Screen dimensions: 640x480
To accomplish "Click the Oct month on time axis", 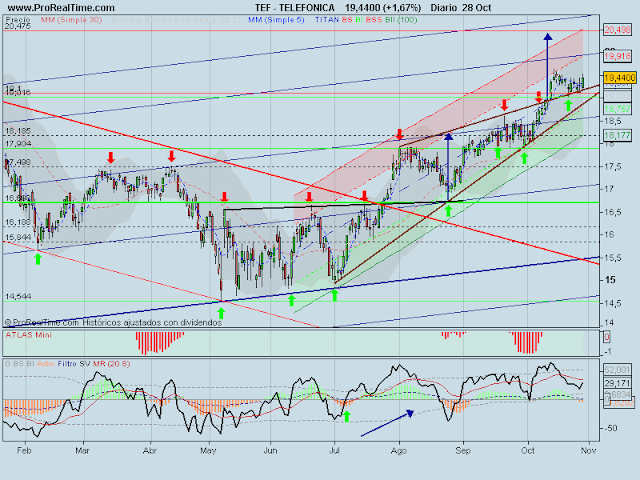I will coord(528,451).
